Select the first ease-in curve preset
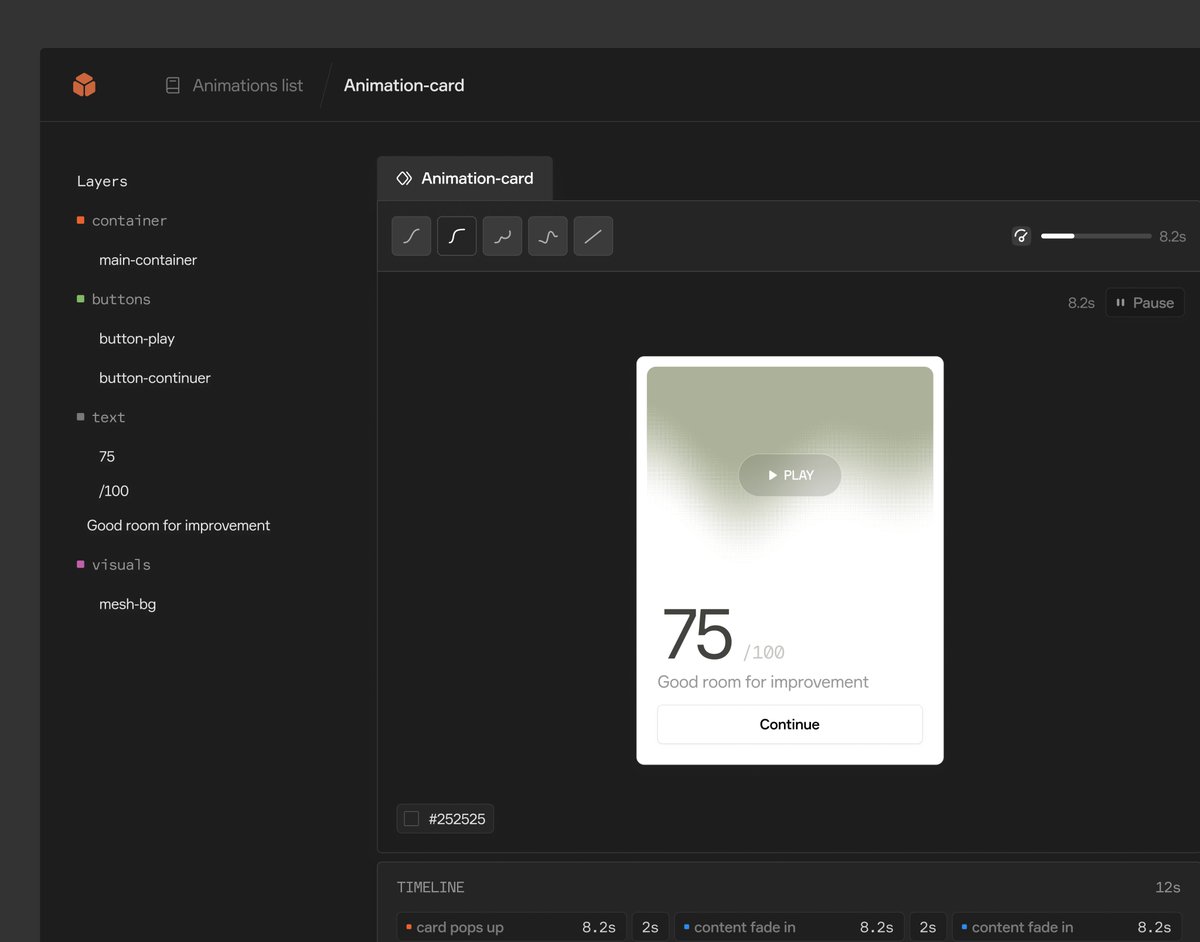Image resolution: width=1200 pixels, height=942 pixels. [x=411, y=236]
